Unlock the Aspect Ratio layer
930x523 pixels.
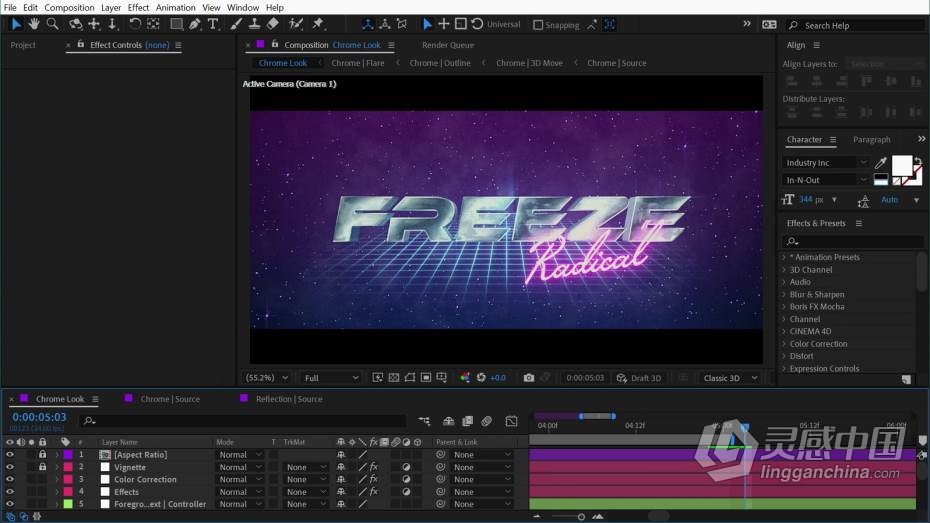(42, 454)
